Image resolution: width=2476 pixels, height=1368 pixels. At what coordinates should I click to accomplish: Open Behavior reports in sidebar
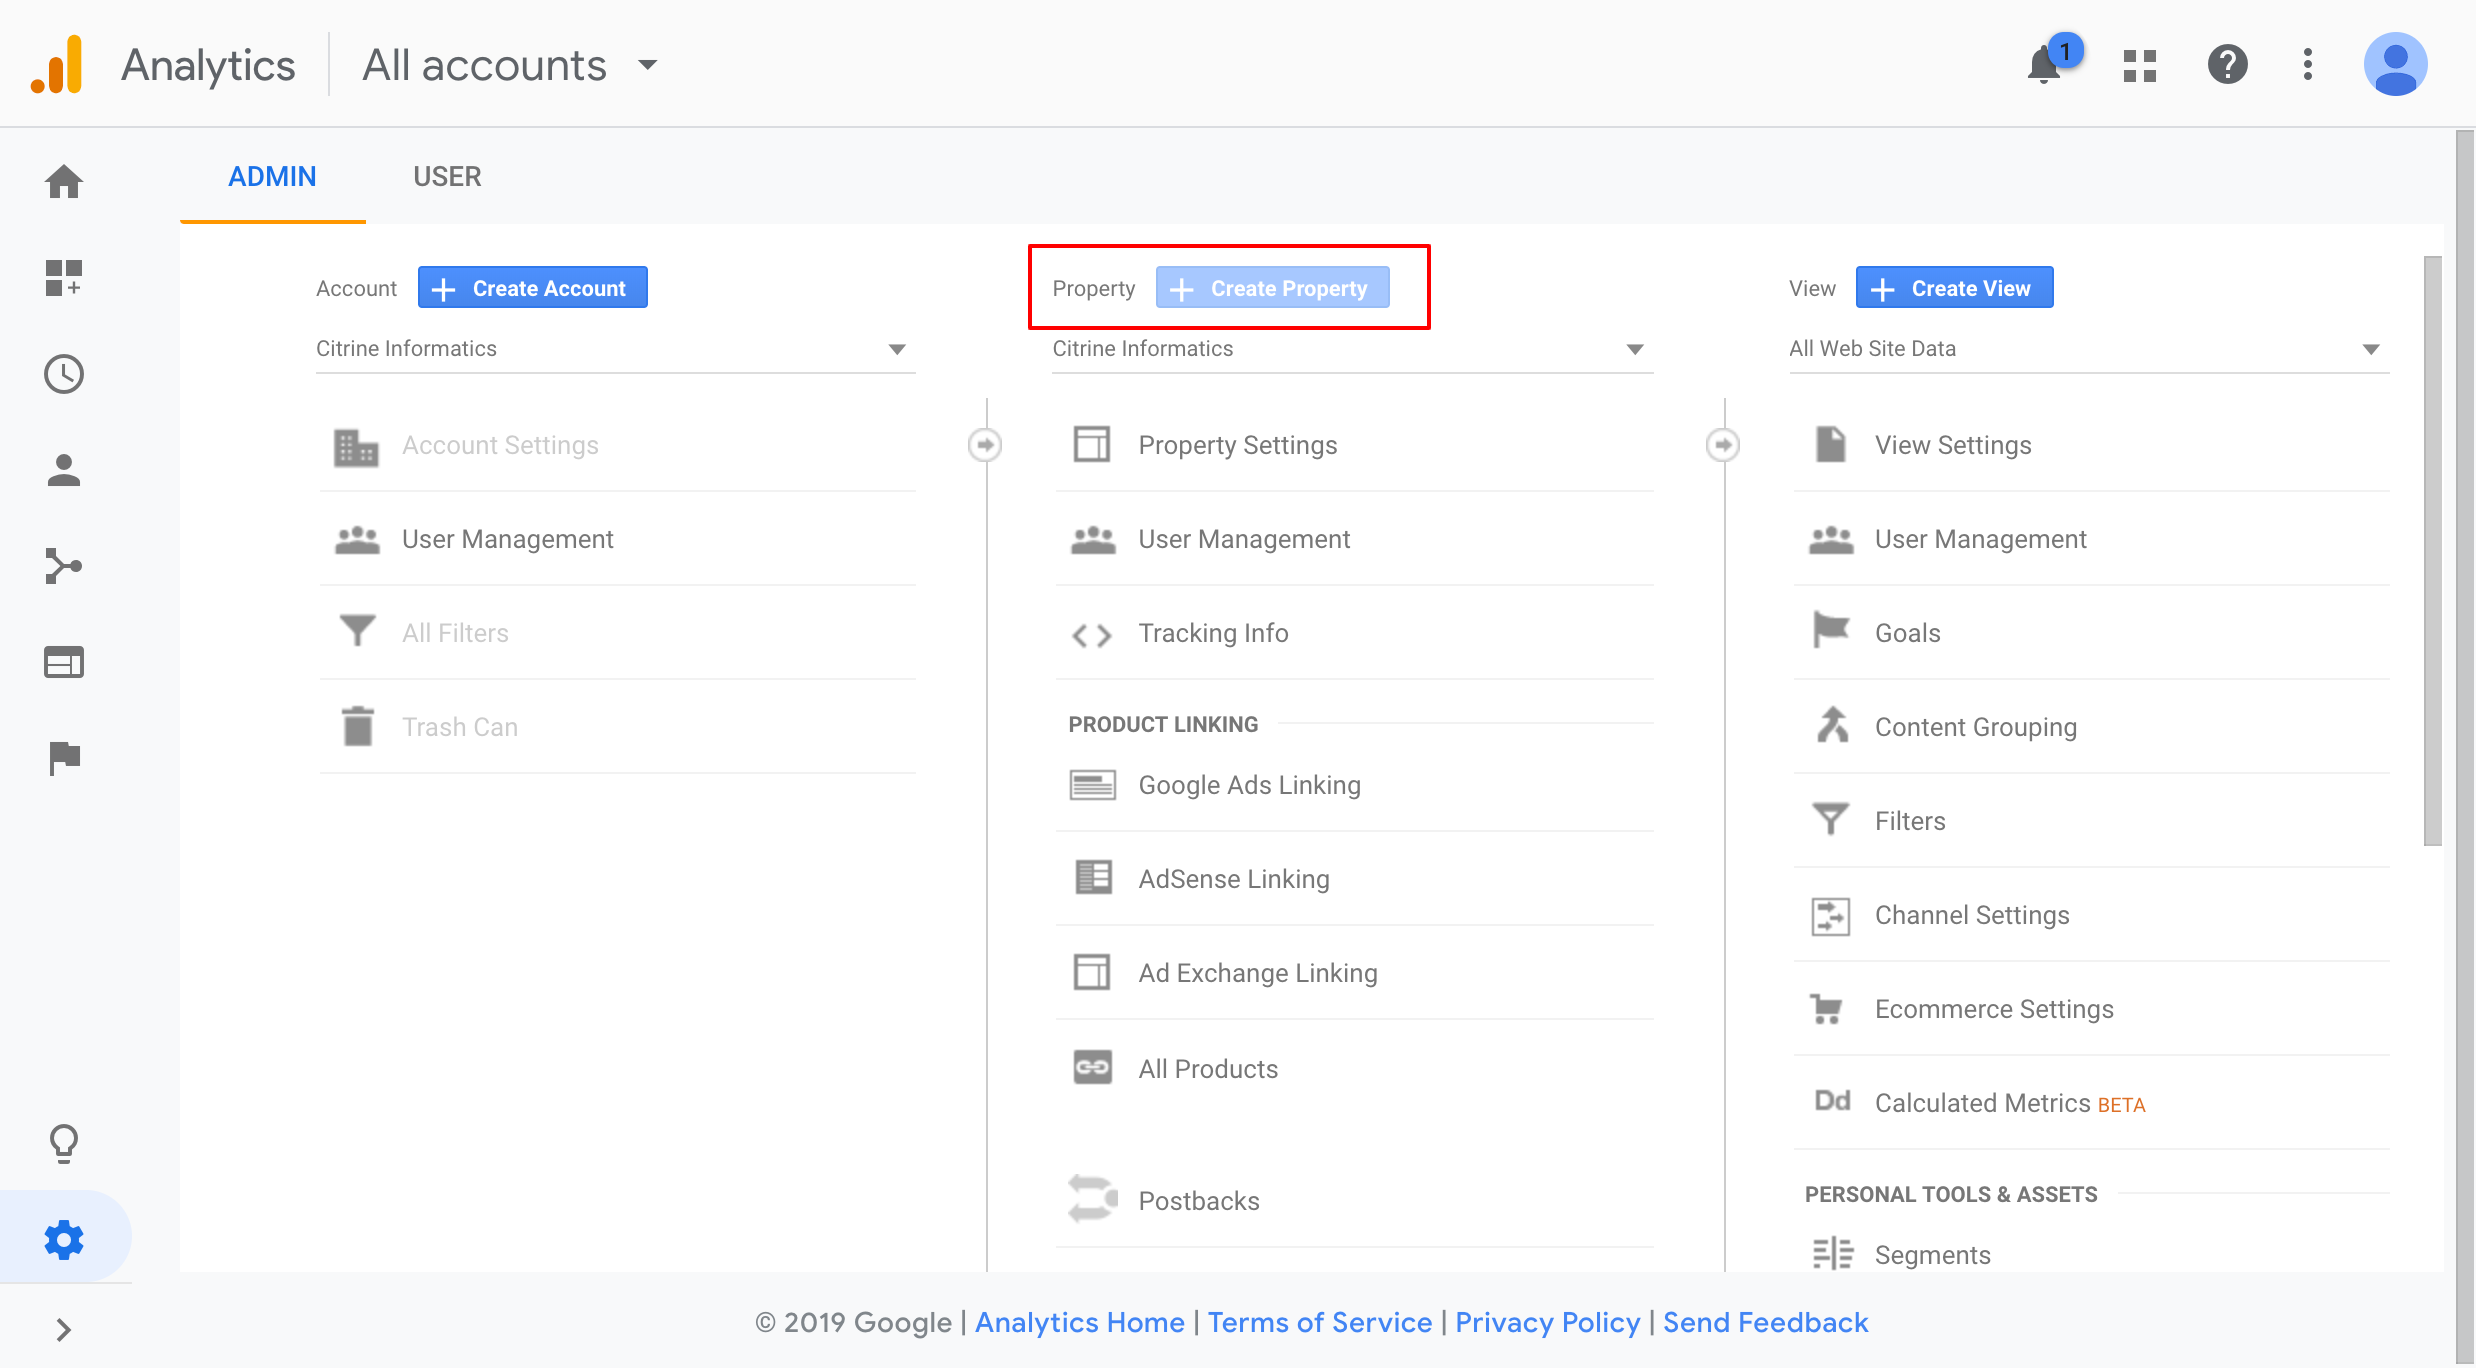click(64, 662)
